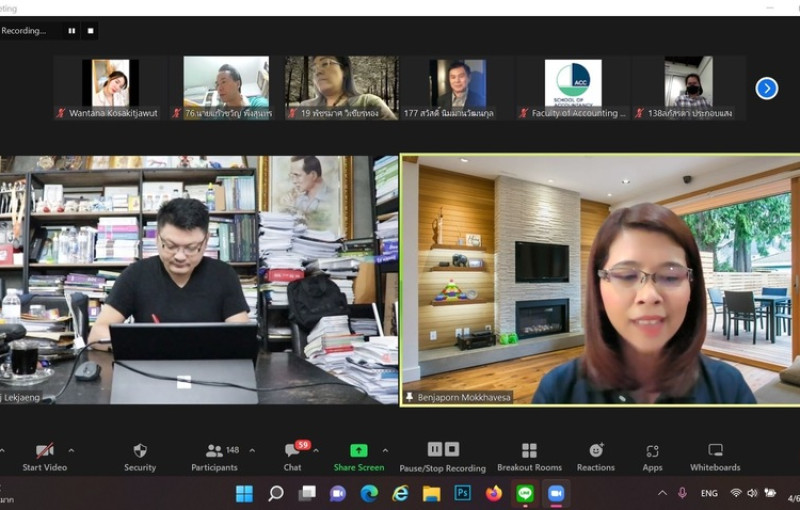Expand the caret next to Chat
The width and height of the screenshot is (800, 510).
click(315, 450)
